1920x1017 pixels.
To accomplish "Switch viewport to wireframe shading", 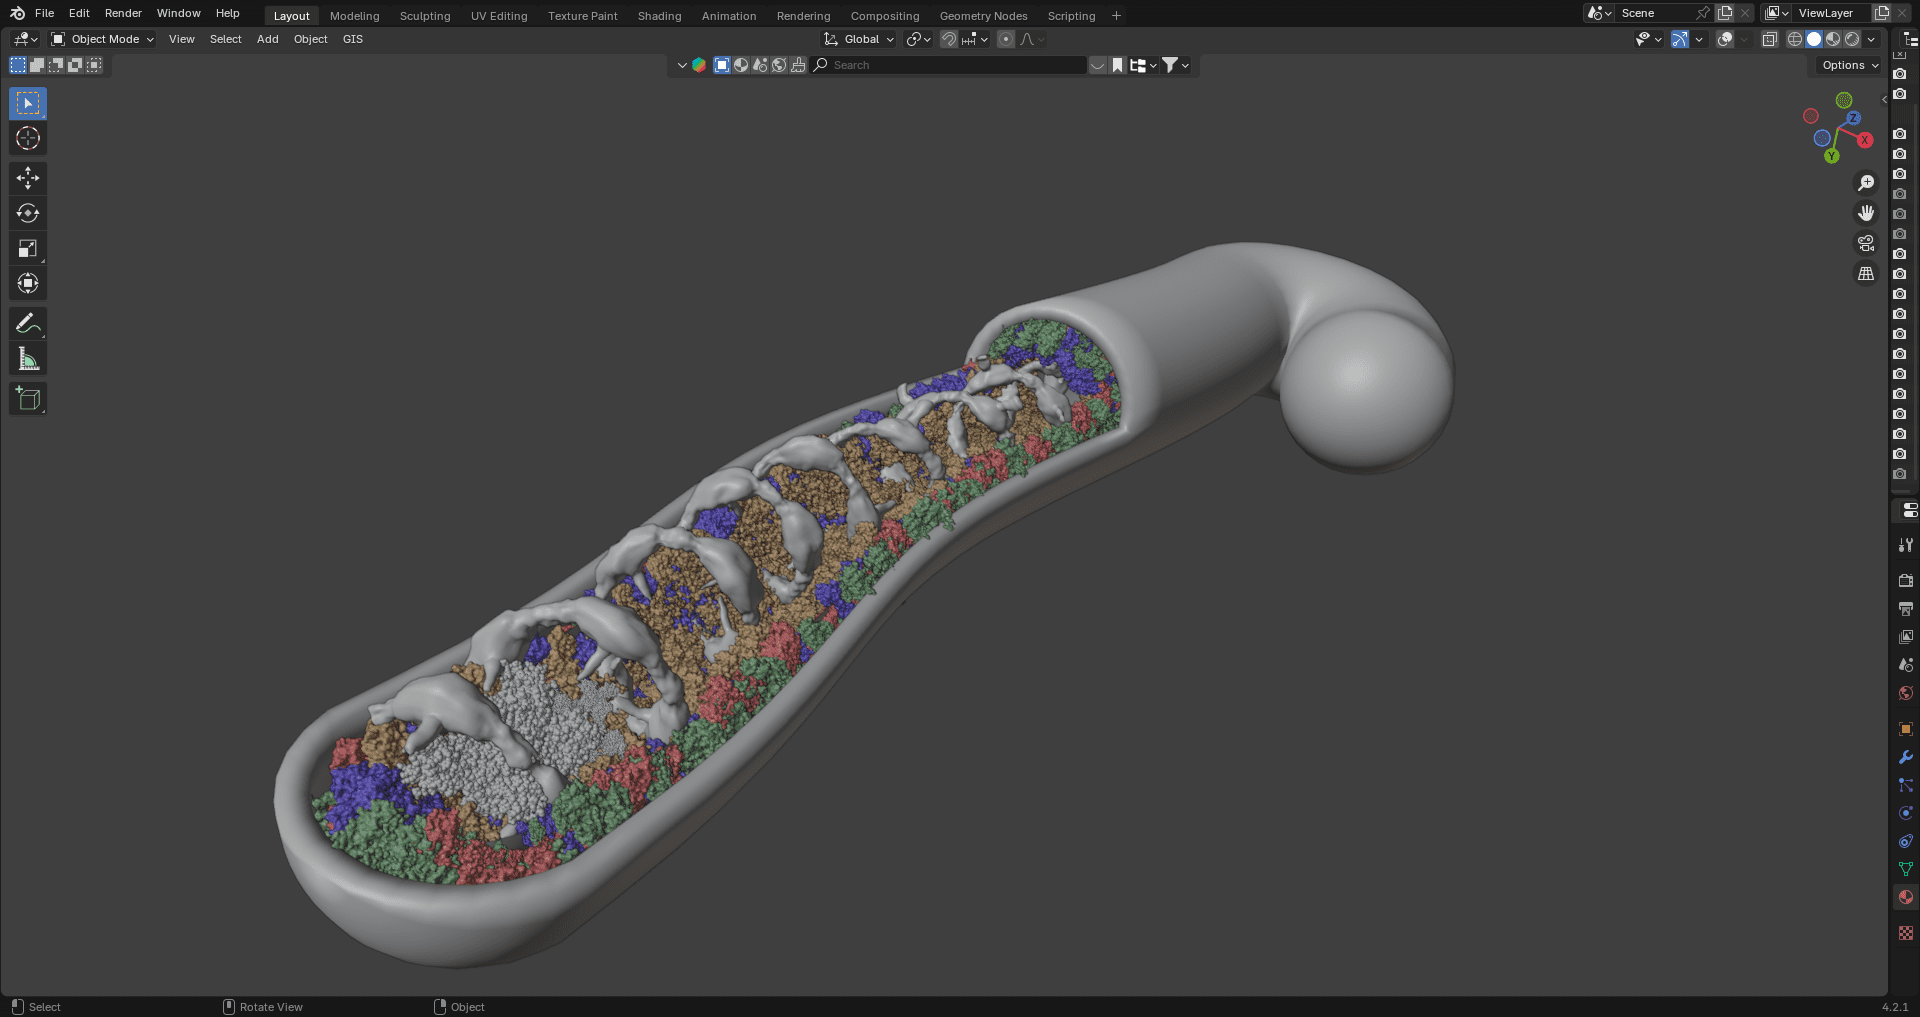I will pos(1796,39).
